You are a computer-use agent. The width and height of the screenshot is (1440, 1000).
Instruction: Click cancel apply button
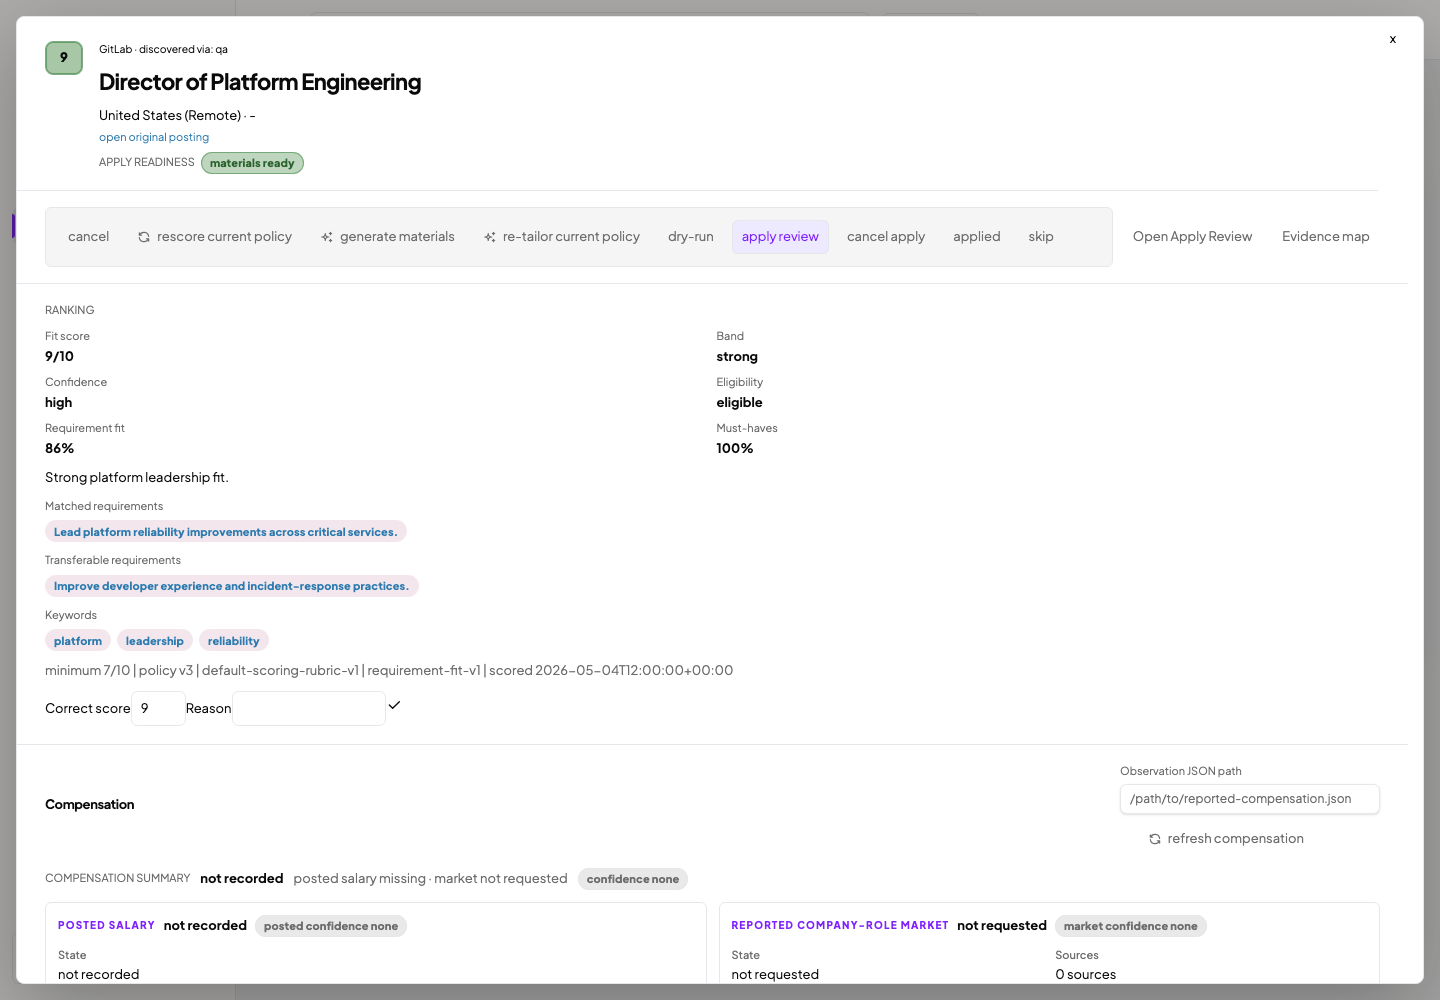pyautogui.click(x=886, y=237)
